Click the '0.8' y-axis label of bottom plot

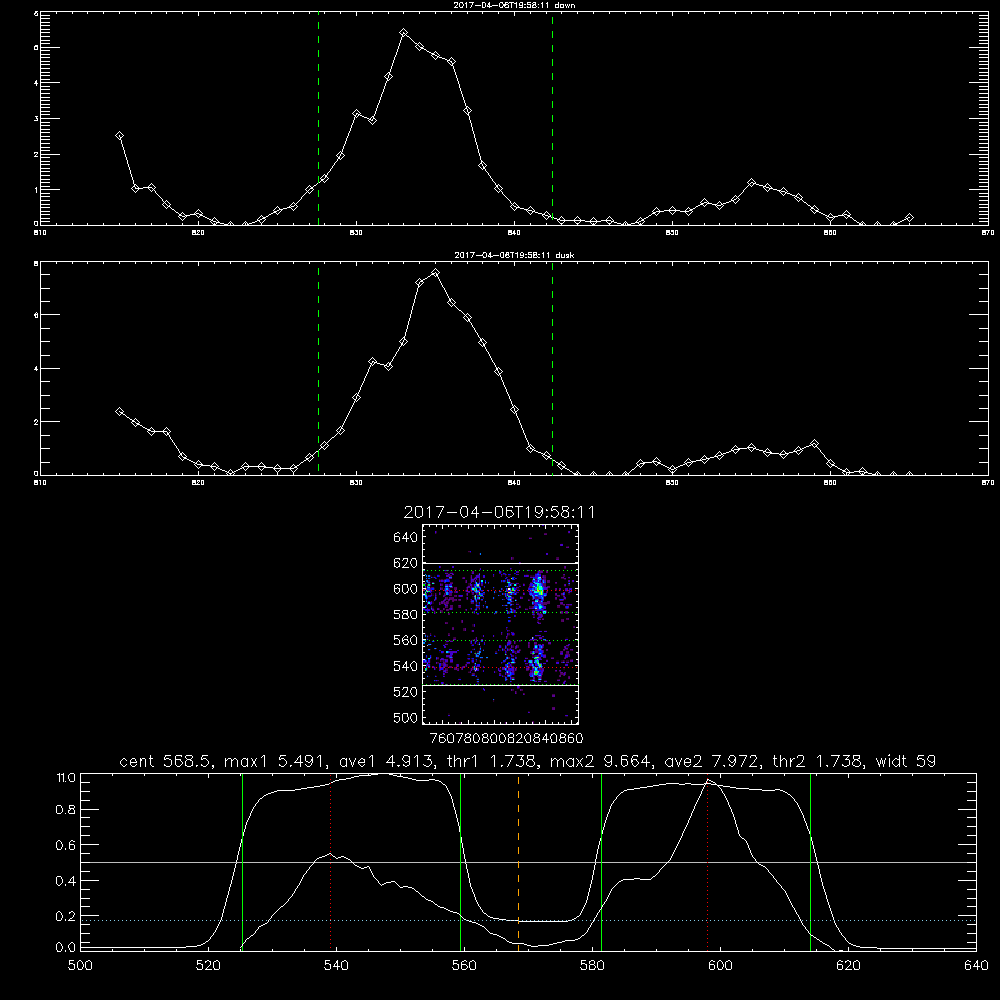[x=66, y=810]
